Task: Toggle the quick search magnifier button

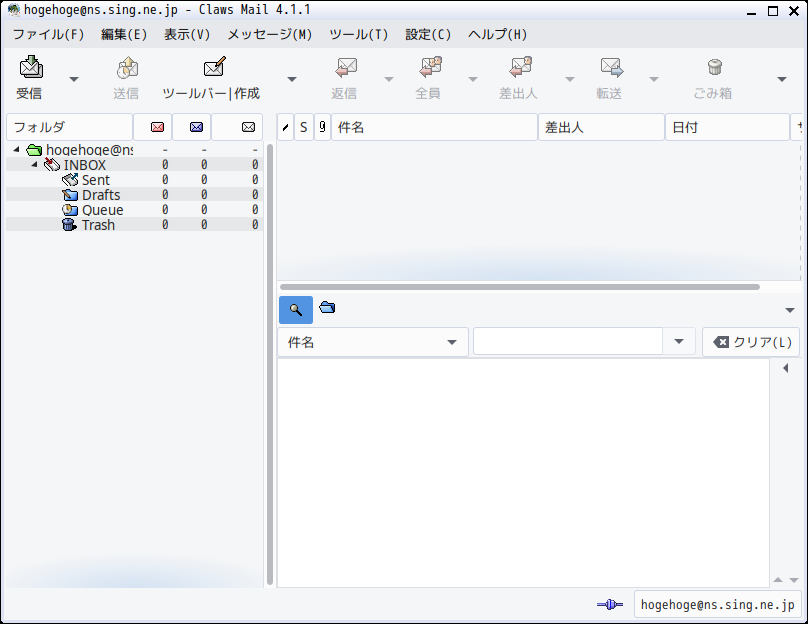Action: pyautogui.click(x=296, y=310)
